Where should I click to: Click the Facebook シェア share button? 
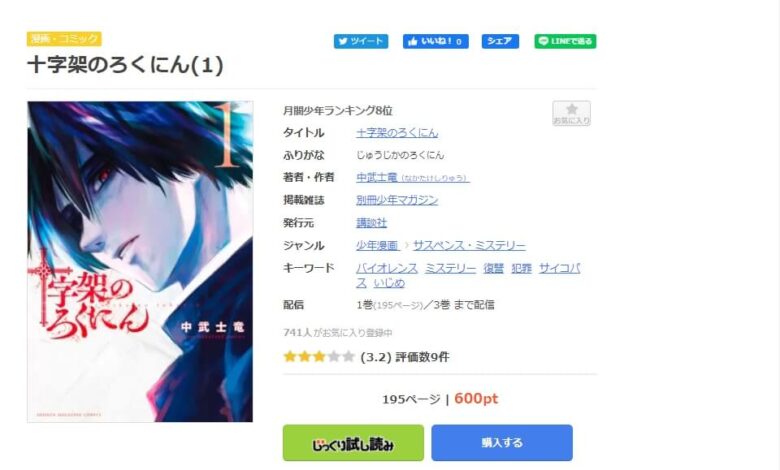click(500, 41)
